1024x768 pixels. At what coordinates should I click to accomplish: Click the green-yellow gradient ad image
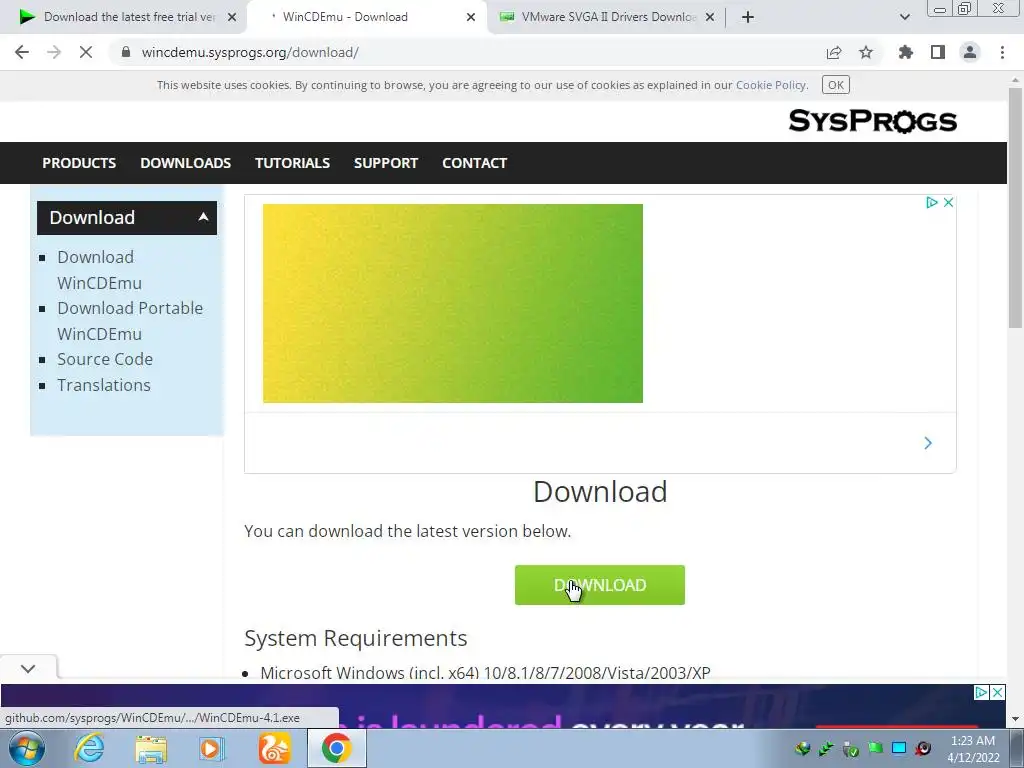point(453,303)
